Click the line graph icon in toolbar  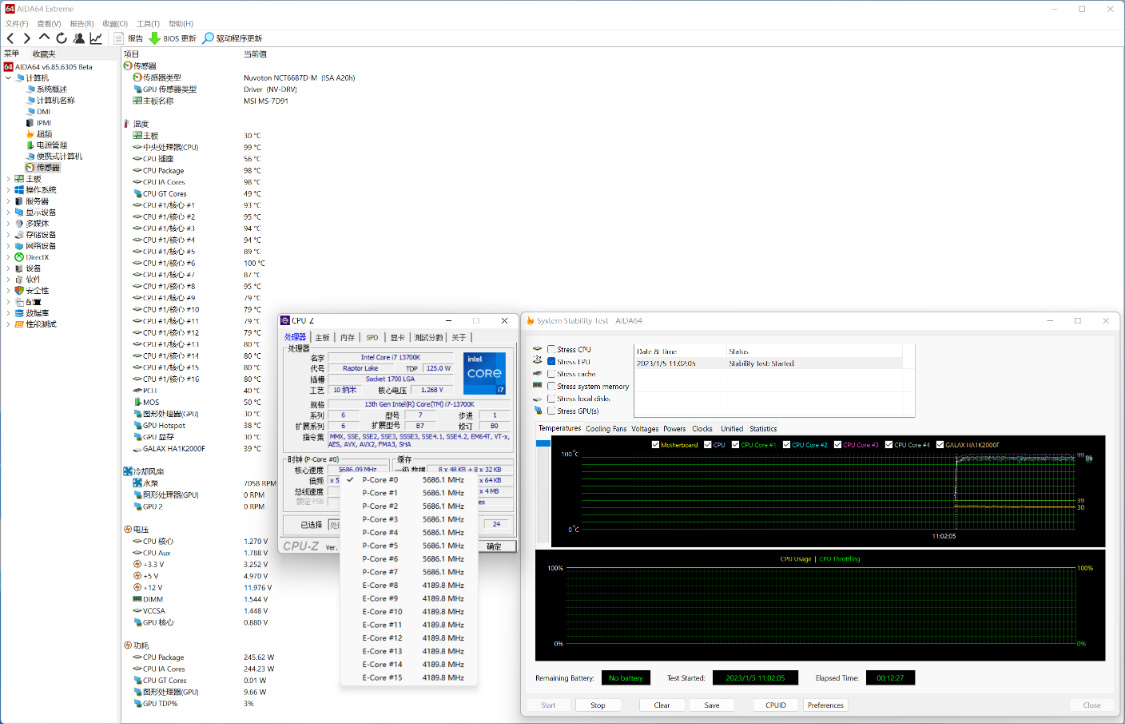[x=96, y=38]
